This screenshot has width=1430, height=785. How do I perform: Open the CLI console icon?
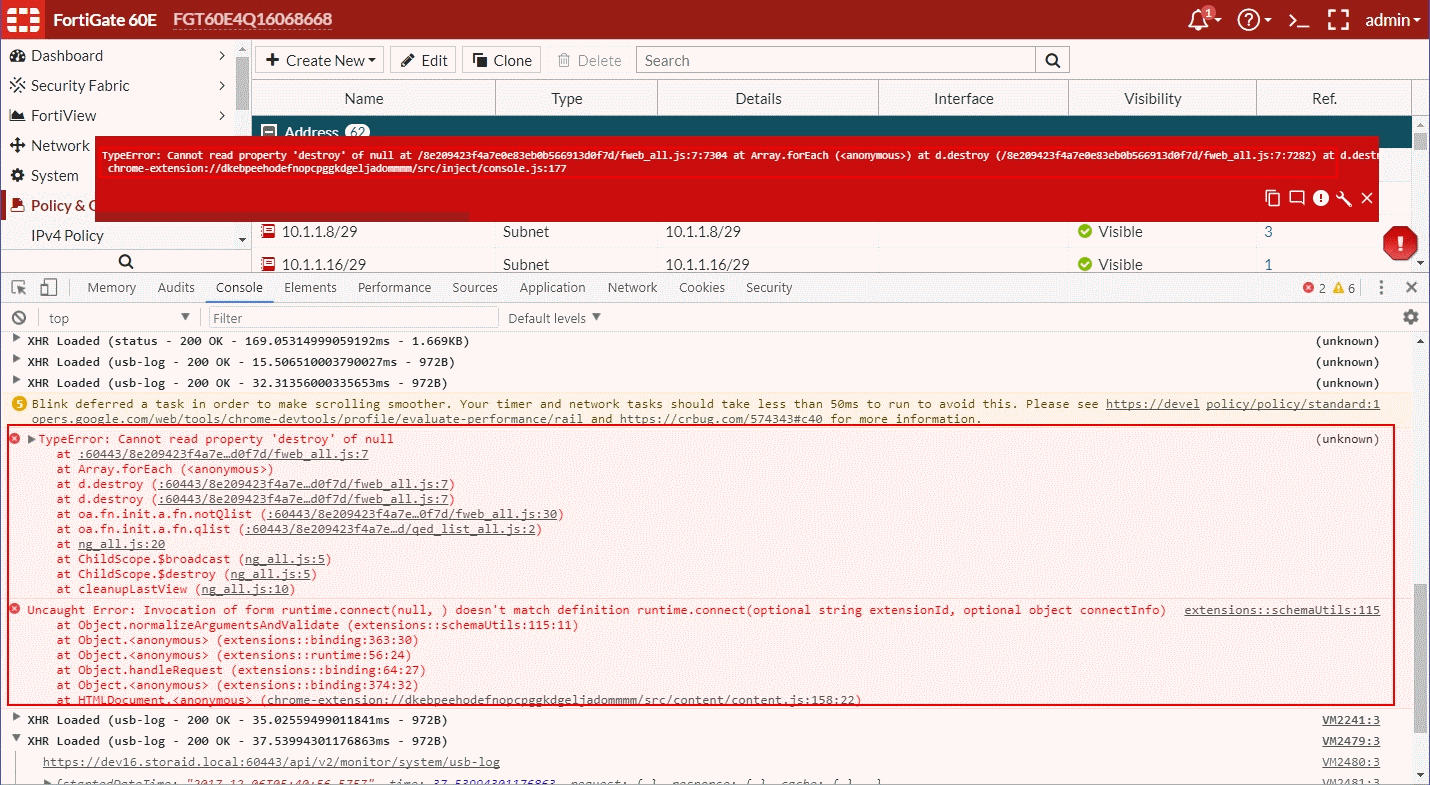pyautogui.click(x=1298, y=20)
